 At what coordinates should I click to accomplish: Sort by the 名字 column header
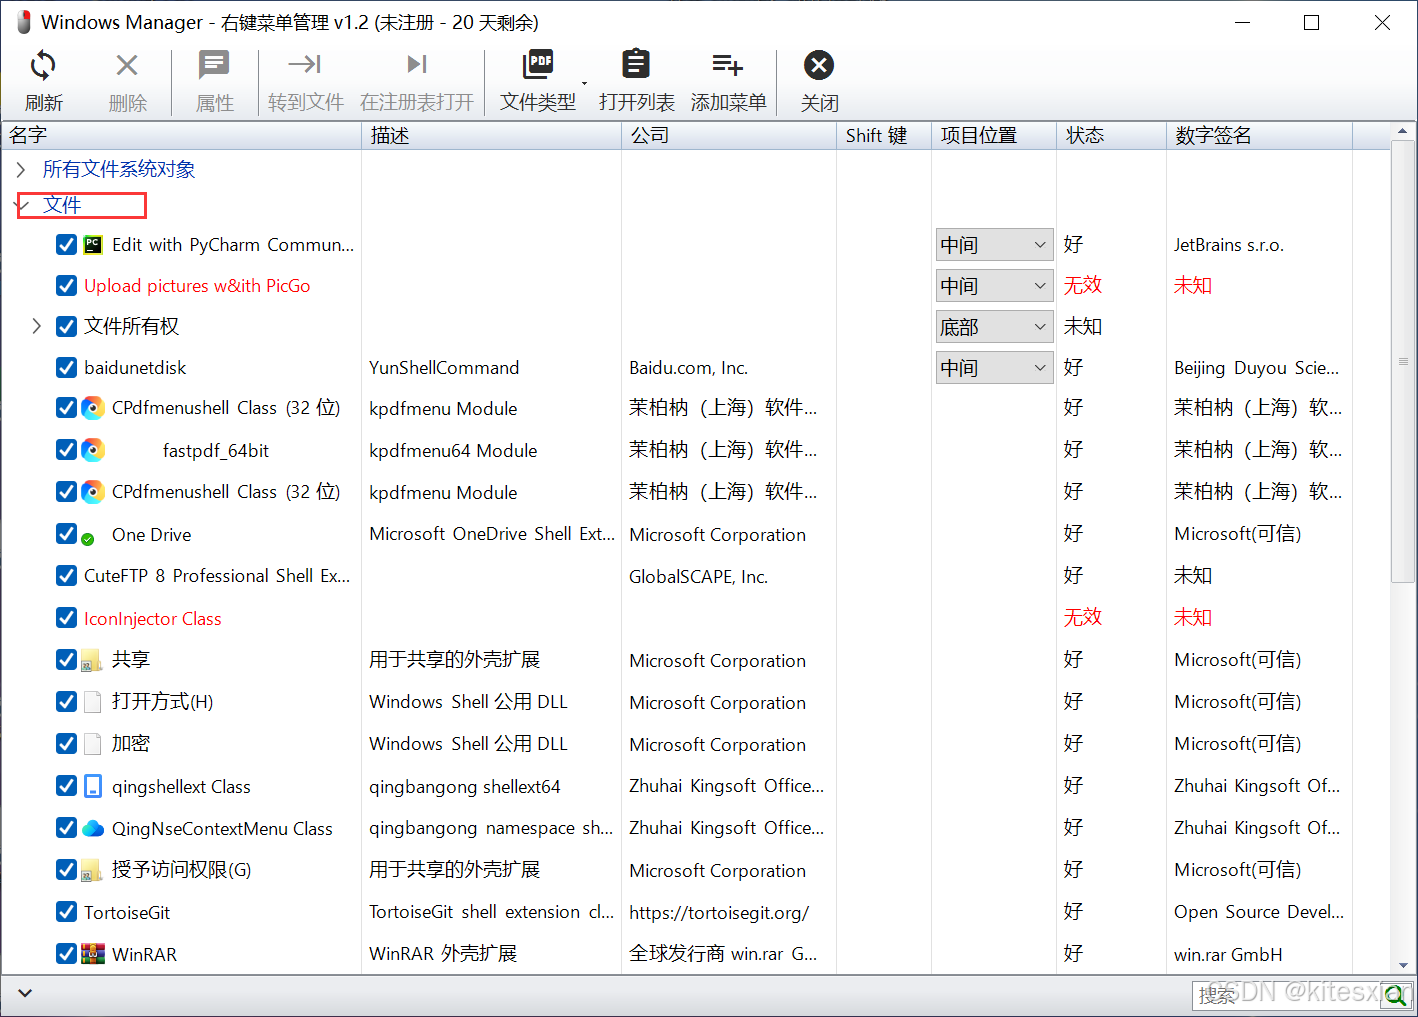(181, 135)
